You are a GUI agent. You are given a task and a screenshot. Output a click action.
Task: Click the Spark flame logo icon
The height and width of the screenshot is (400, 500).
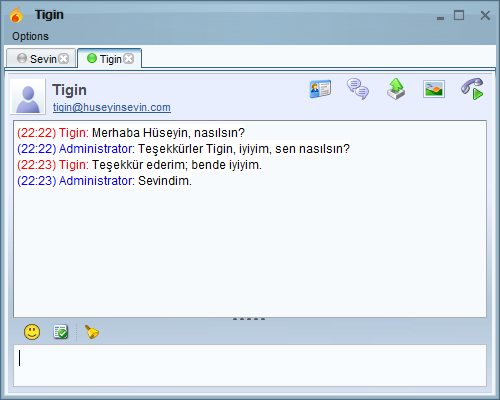[x=16, y=15]
